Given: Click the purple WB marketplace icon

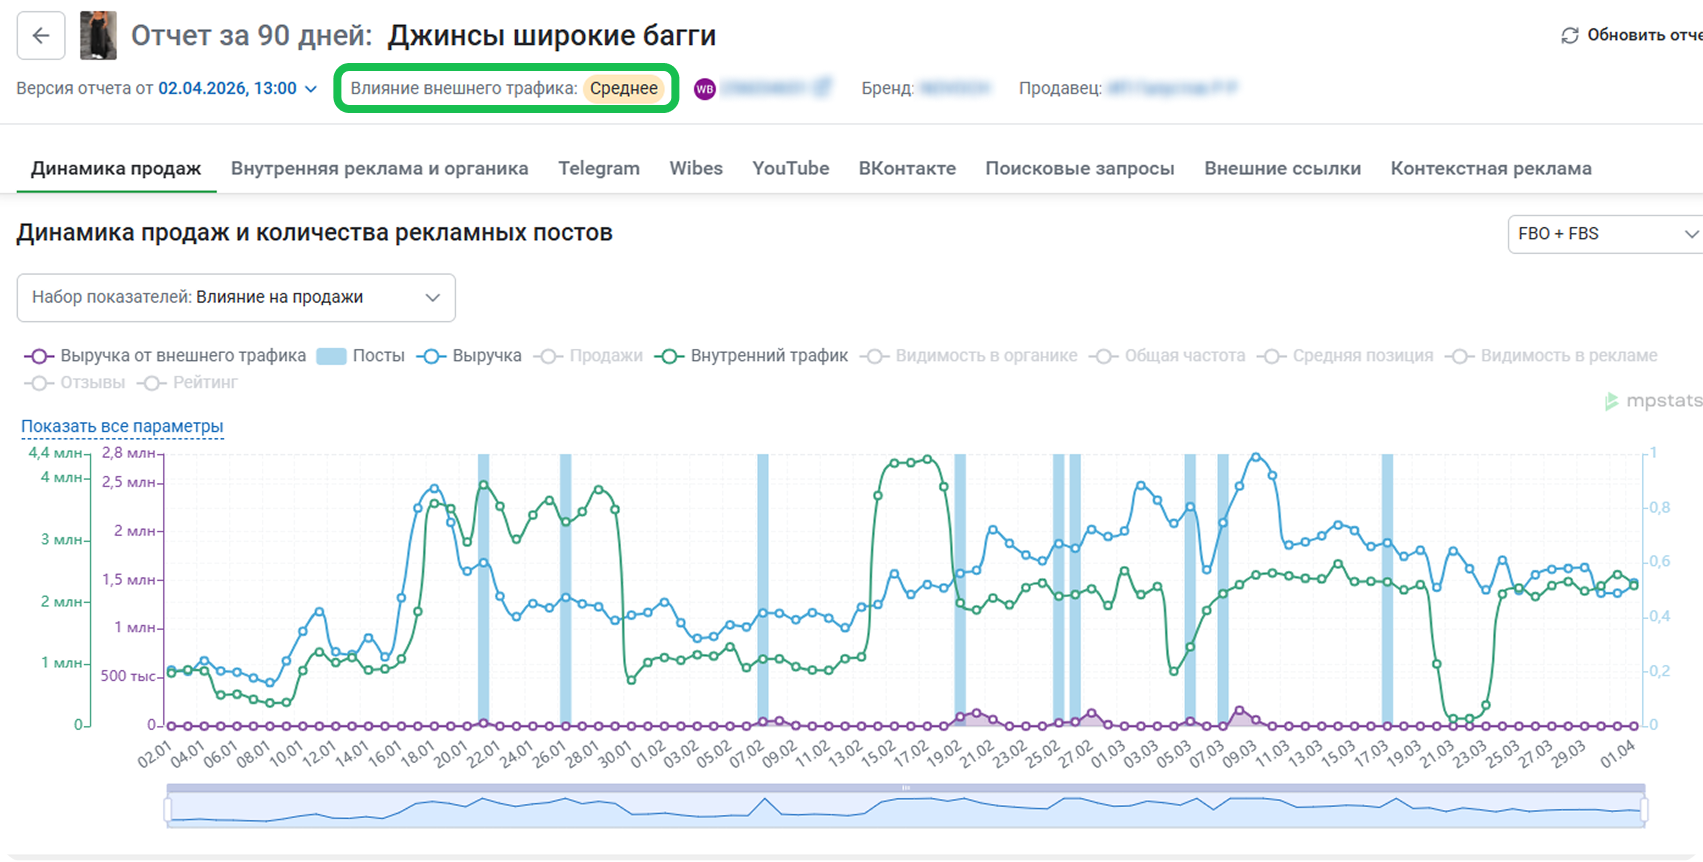Looking at the screenshot, I should point(705,89).
